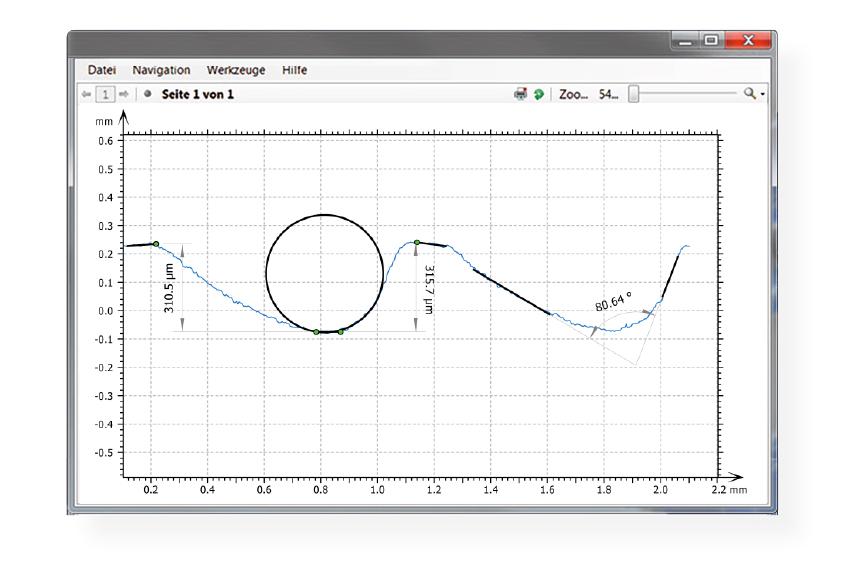Viewport: 848px width, 565px height.
Task: Open the Hilfe menu
Action: tap(294, 70)
